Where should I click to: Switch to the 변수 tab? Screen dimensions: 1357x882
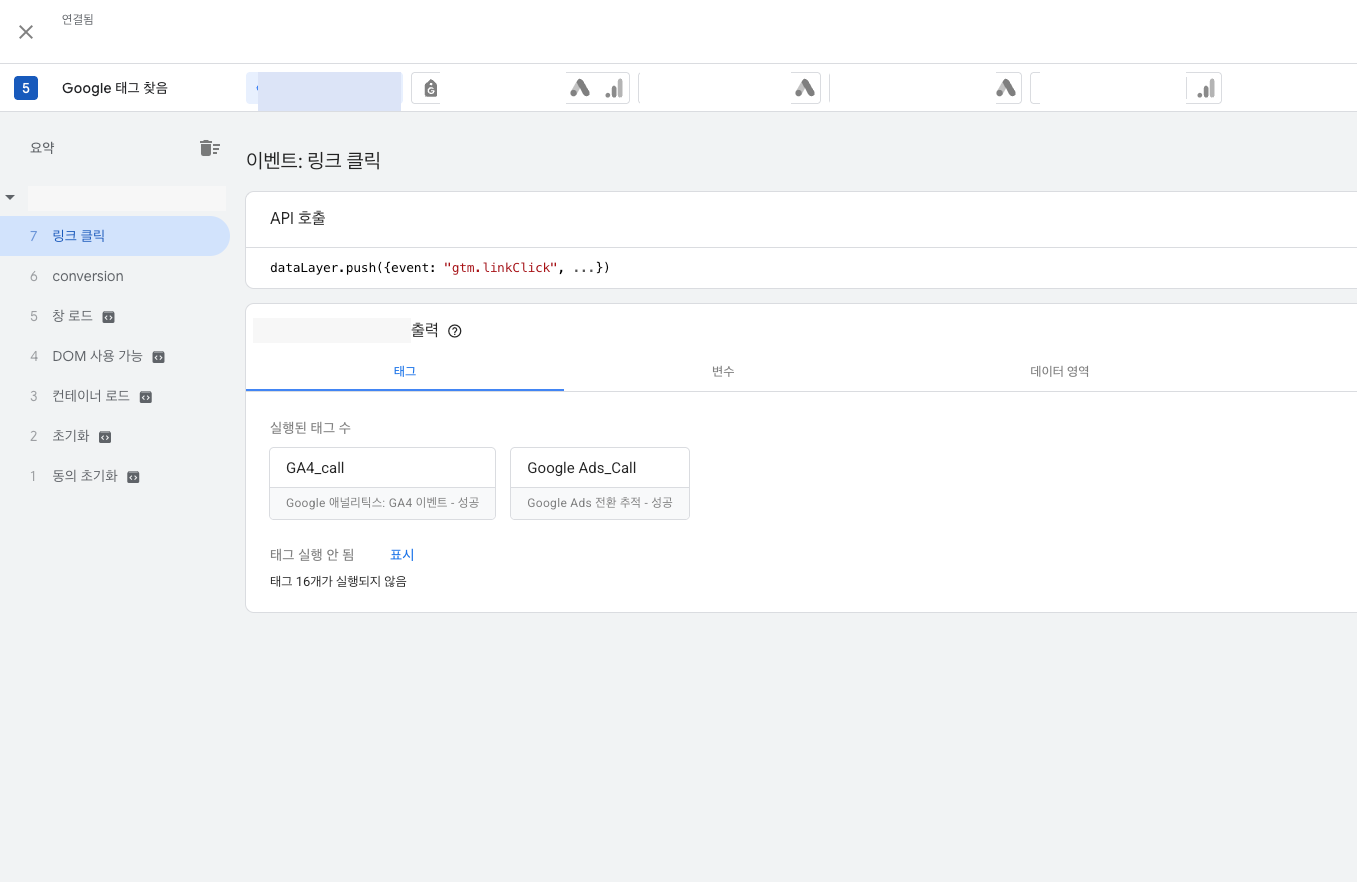722,371
